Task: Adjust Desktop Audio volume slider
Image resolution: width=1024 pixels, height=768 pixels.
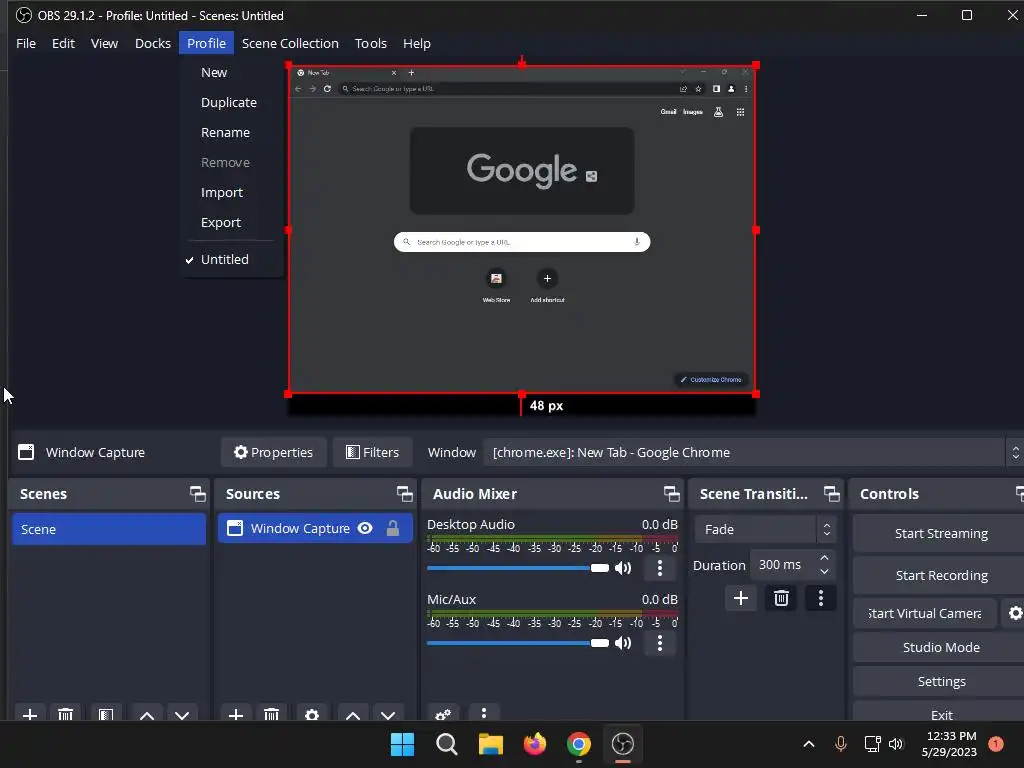Action: pyautogui.click(x=517, y=568)
